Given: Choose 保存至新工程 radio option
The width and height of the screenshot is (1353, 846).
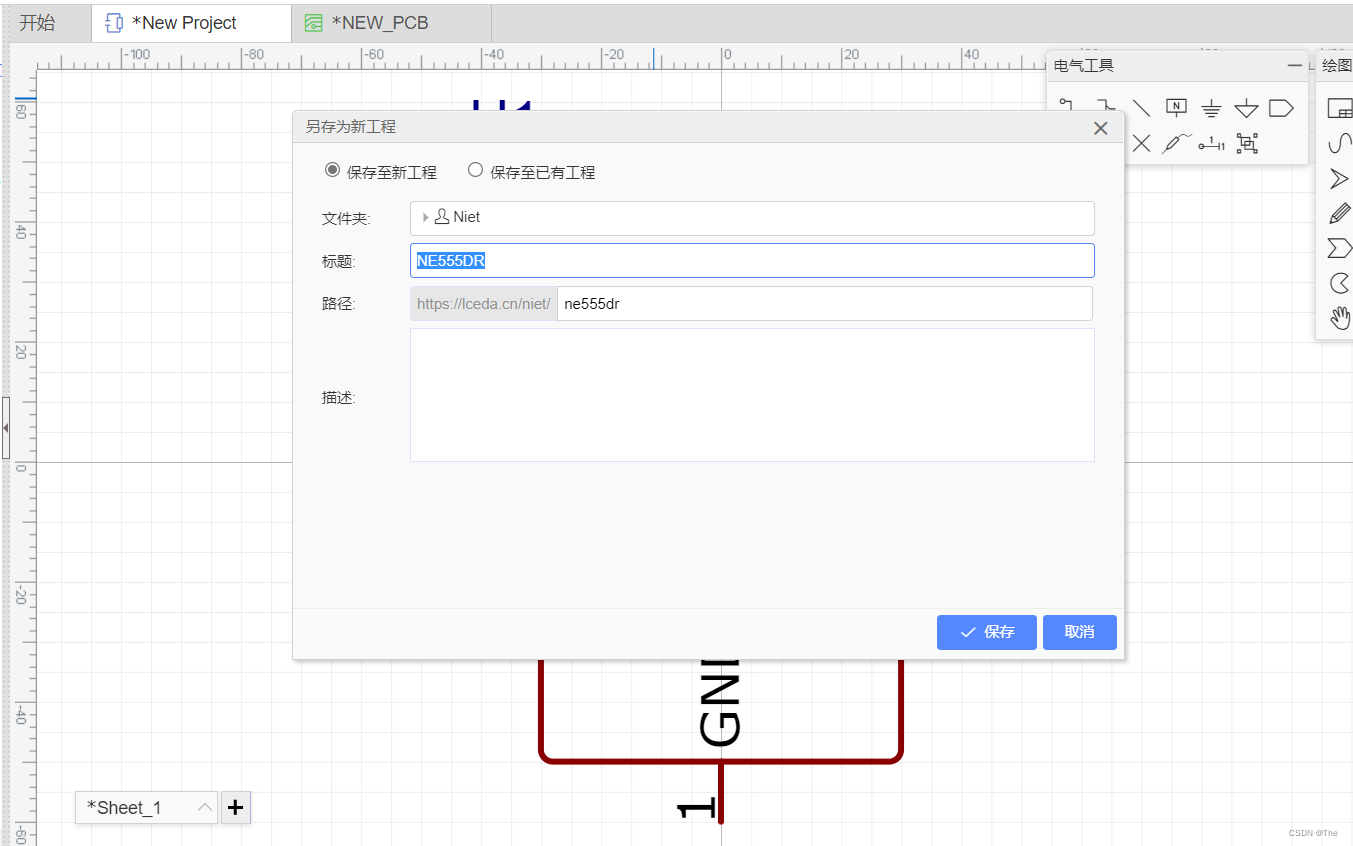Looking at the screenshot, I should tap(333, 170).
